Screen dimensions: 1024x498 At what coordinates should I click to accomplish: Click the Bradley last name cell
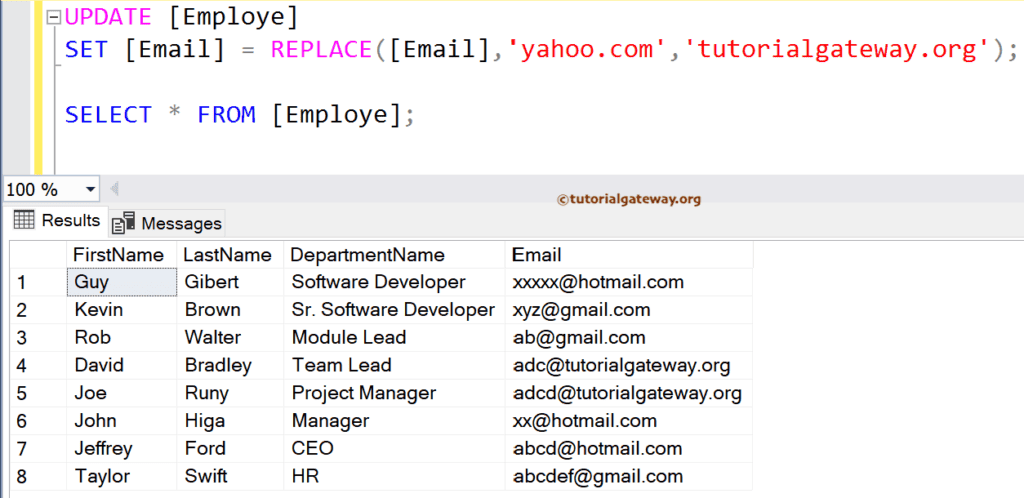230,366
